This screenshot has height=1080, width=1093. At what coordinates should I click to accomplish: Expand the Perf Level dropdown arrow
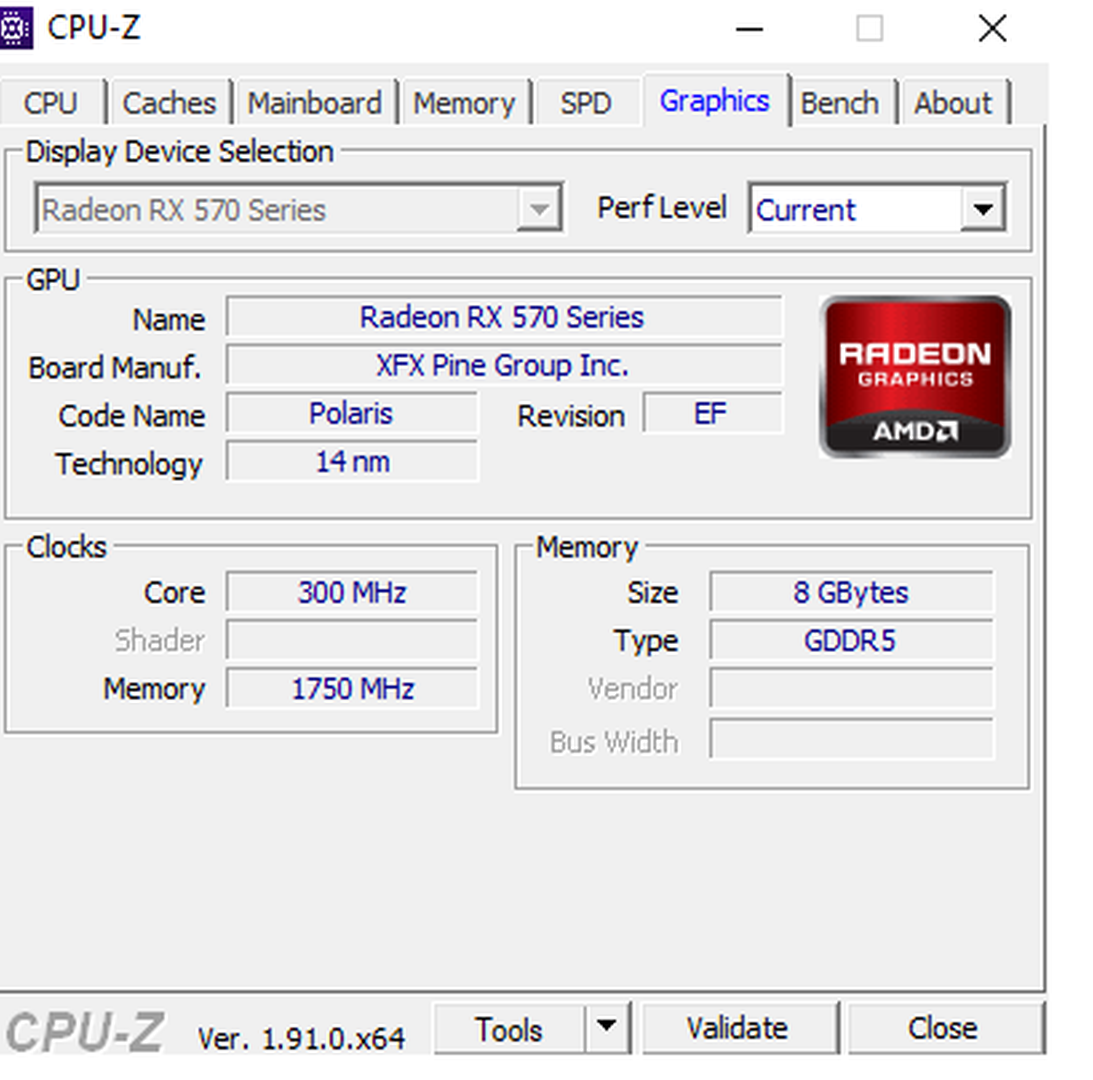(x=983, y=208)
